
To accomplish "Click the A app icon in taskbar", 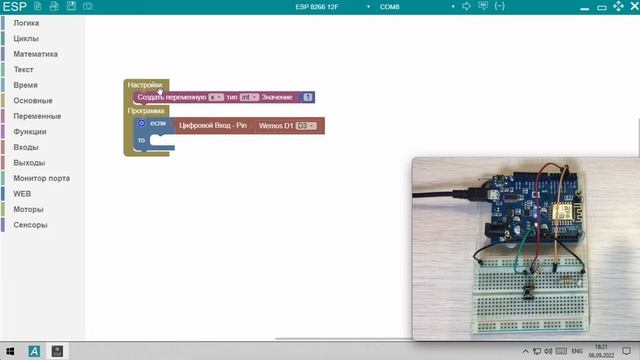I will click(x=34, y=351).
